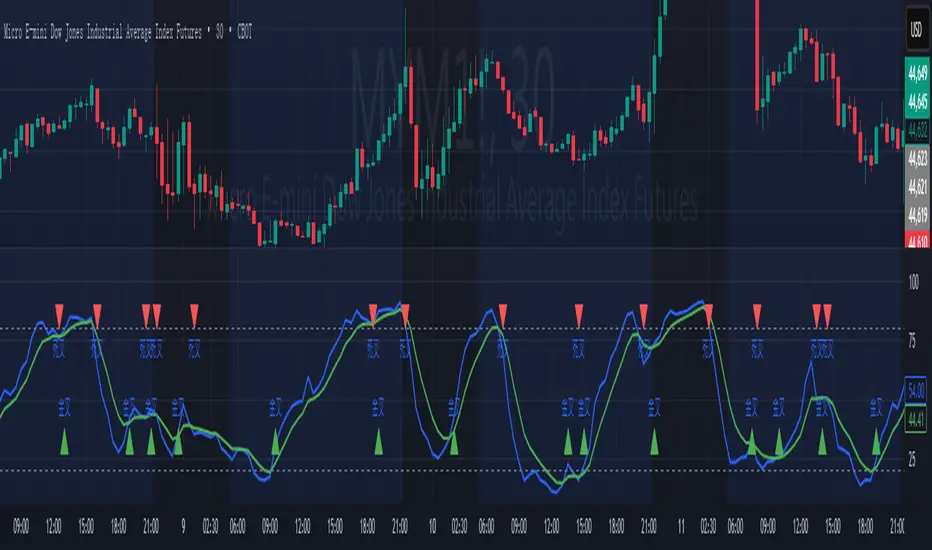
Task: Click the 75 level on indicator scale
Action: click(x=912, y=341)
